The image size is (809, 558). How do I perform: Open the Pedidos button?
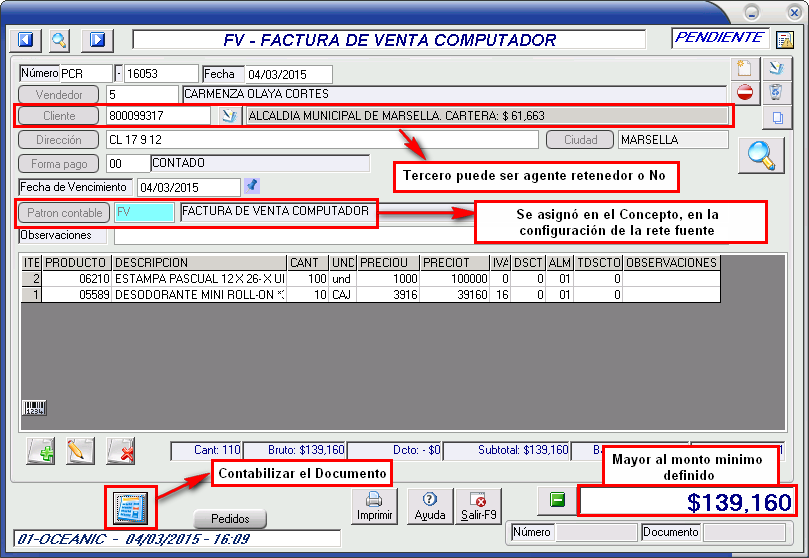tap(230, 519)
